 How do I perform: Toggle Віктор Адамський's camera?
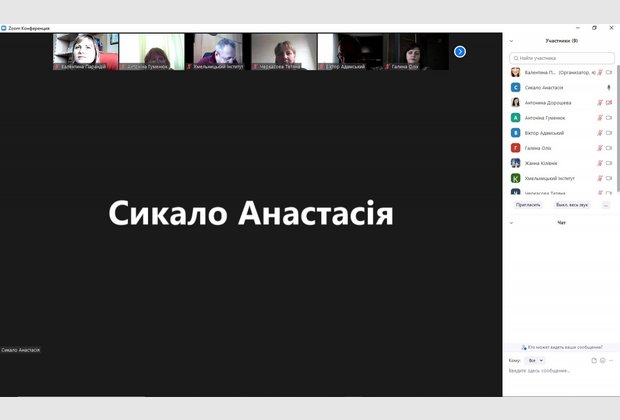(x=609, y=133)
